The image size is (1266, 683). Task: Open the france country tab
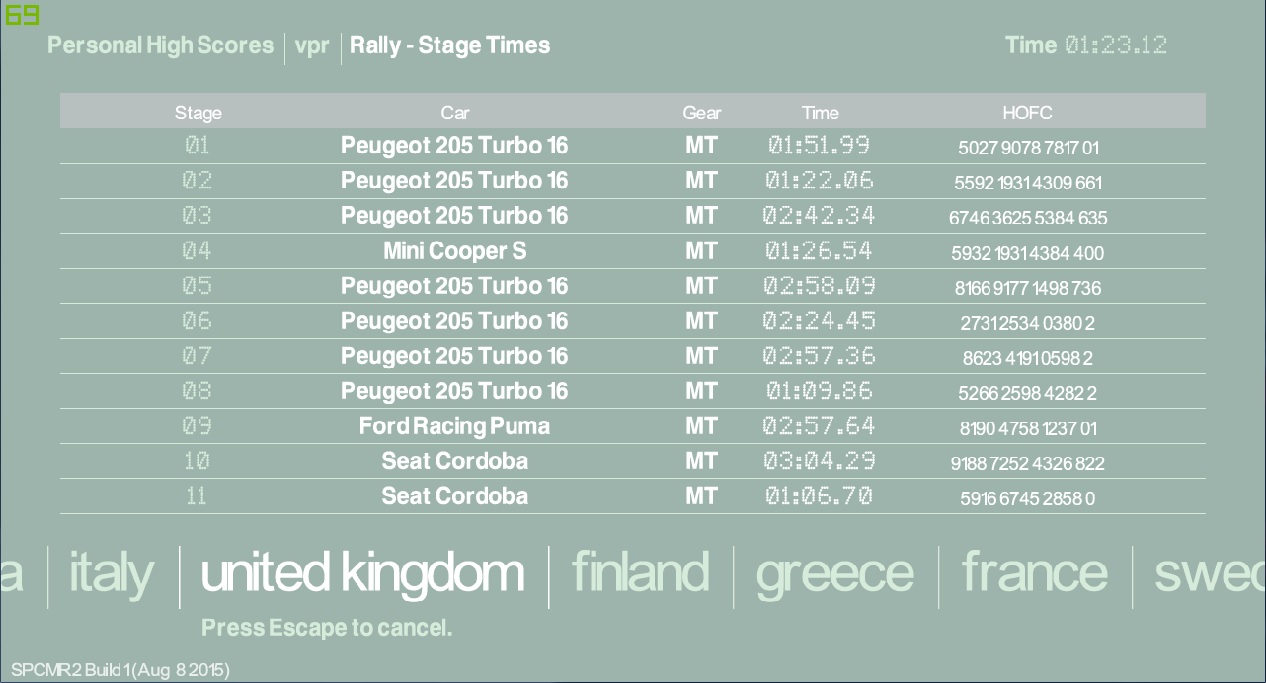[1034, 573]
